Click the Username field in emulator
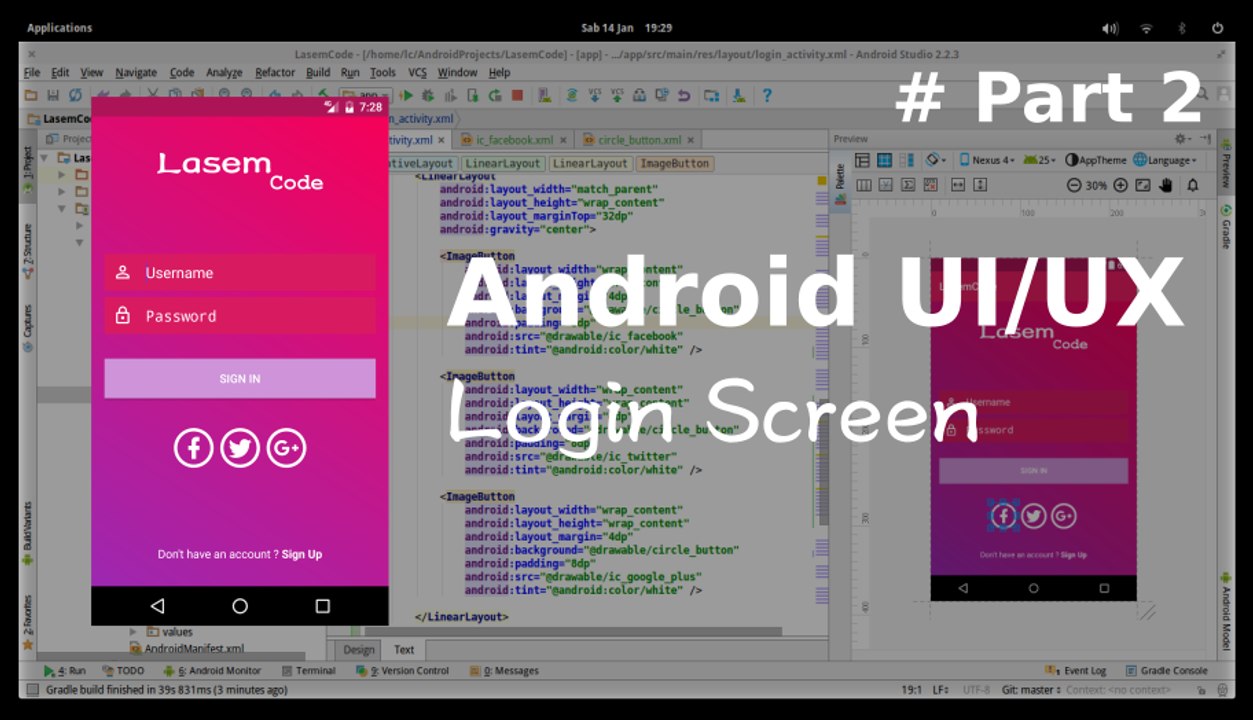Screen dimensions: 1253x720 240,272
